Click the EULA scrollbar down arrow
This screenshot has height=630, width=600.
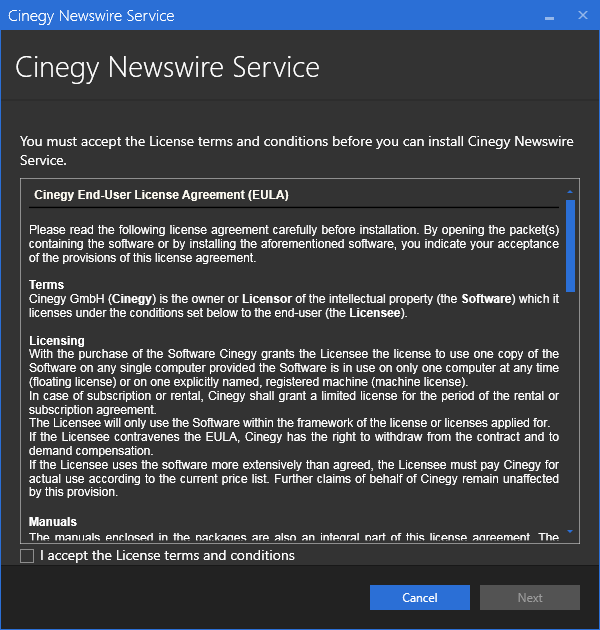(570, 531)
